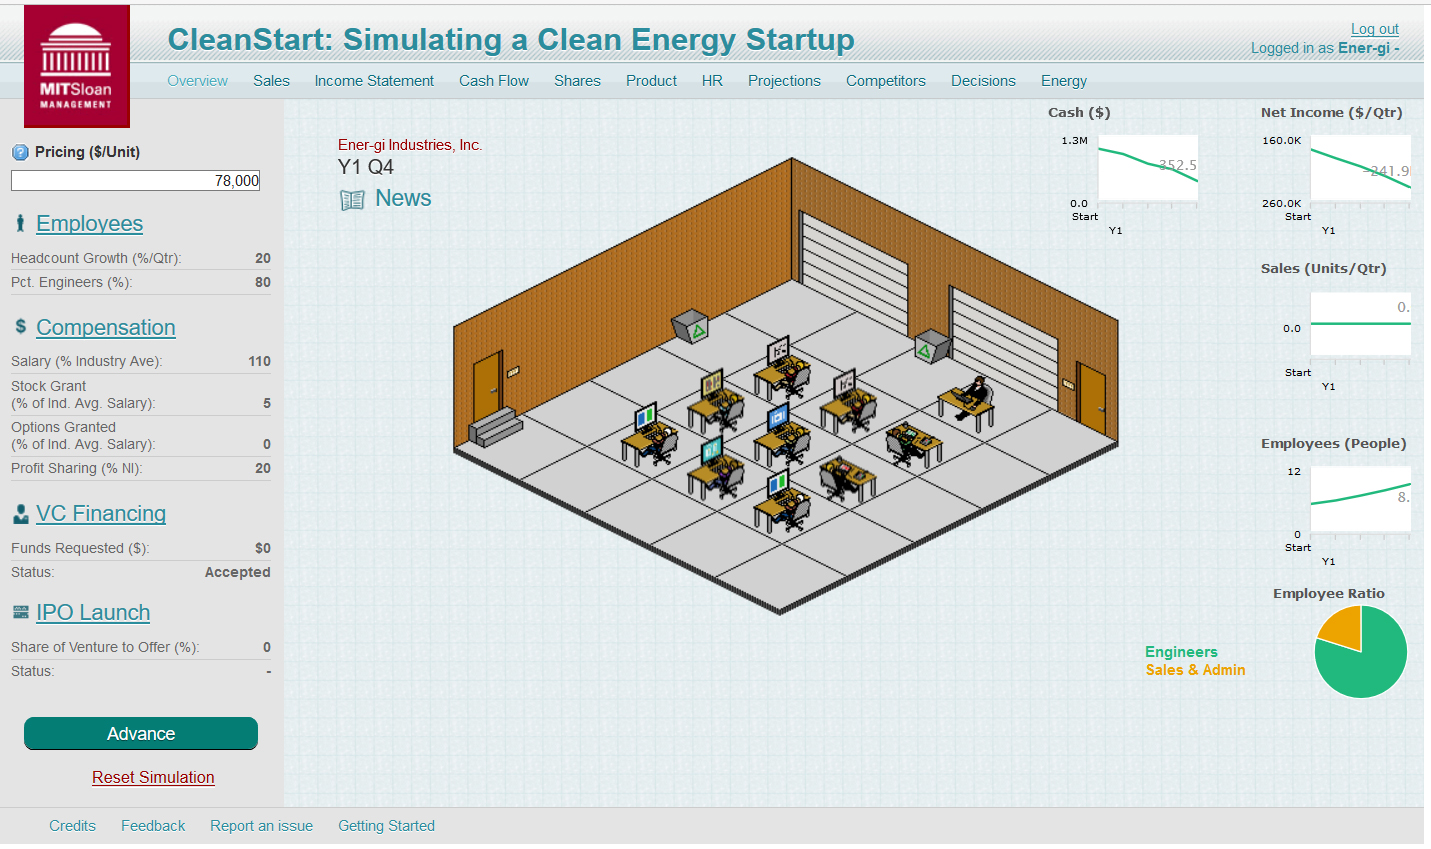Click the Reset Simulation link
This screenshot has width=1431, height=849.
pyautogui.click(x=153, y=777)
